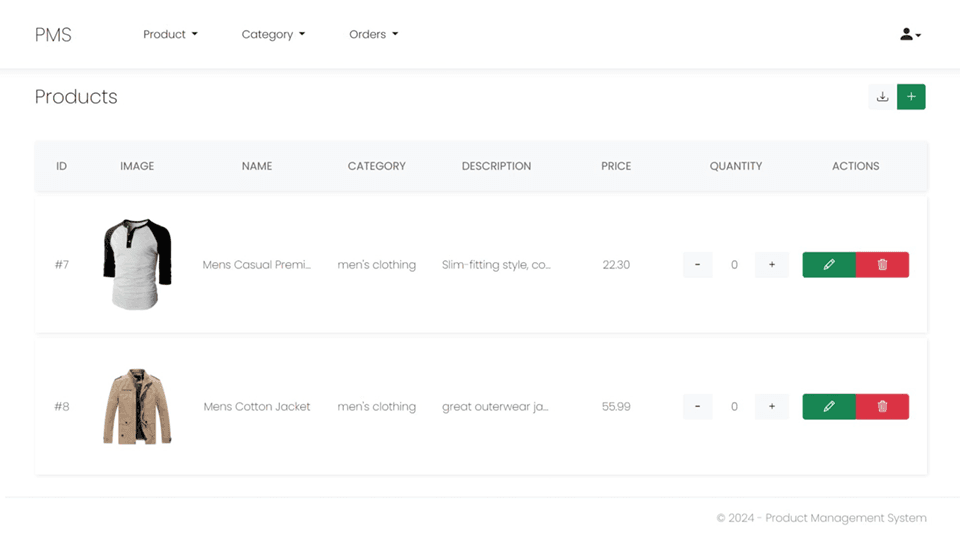Expand the Product dropdown menu
Screen dimensions: 960x540
click(x=170, y=34)
